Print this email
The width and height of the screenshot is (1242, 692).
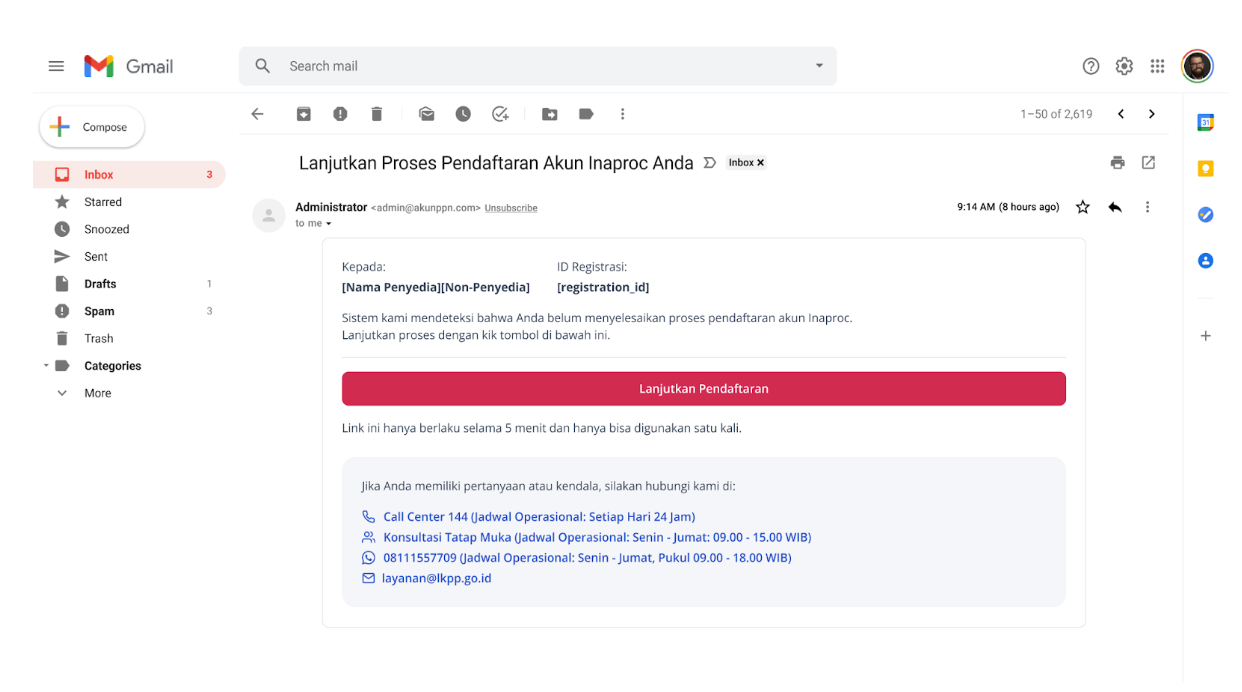1117,162
